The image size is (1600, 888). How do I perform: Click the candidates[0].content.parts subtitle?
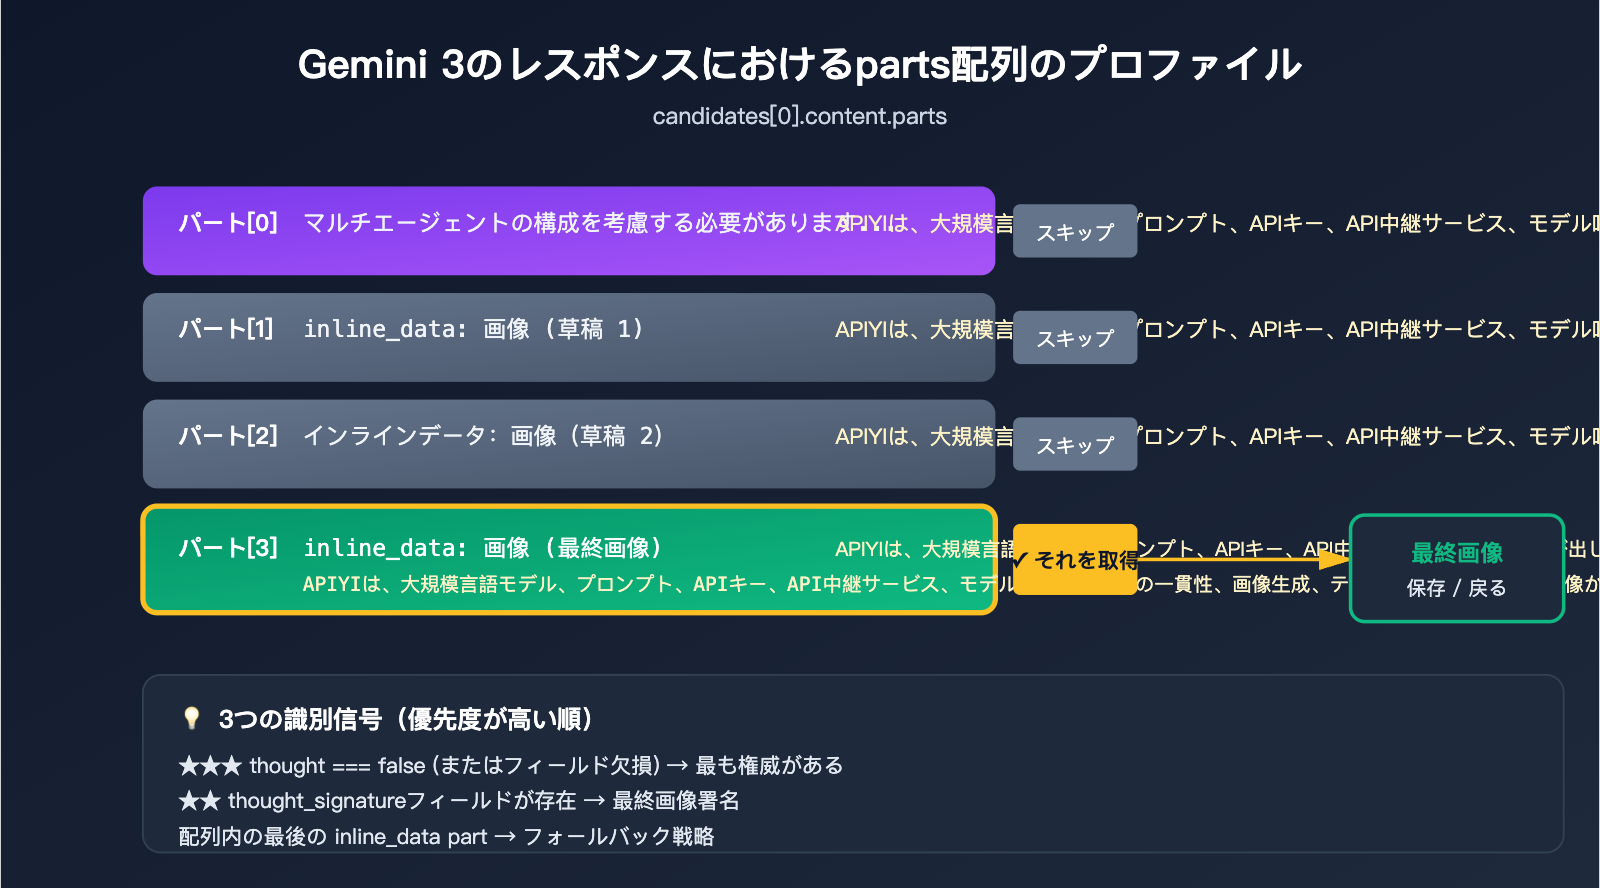click(x=799, y=116)
